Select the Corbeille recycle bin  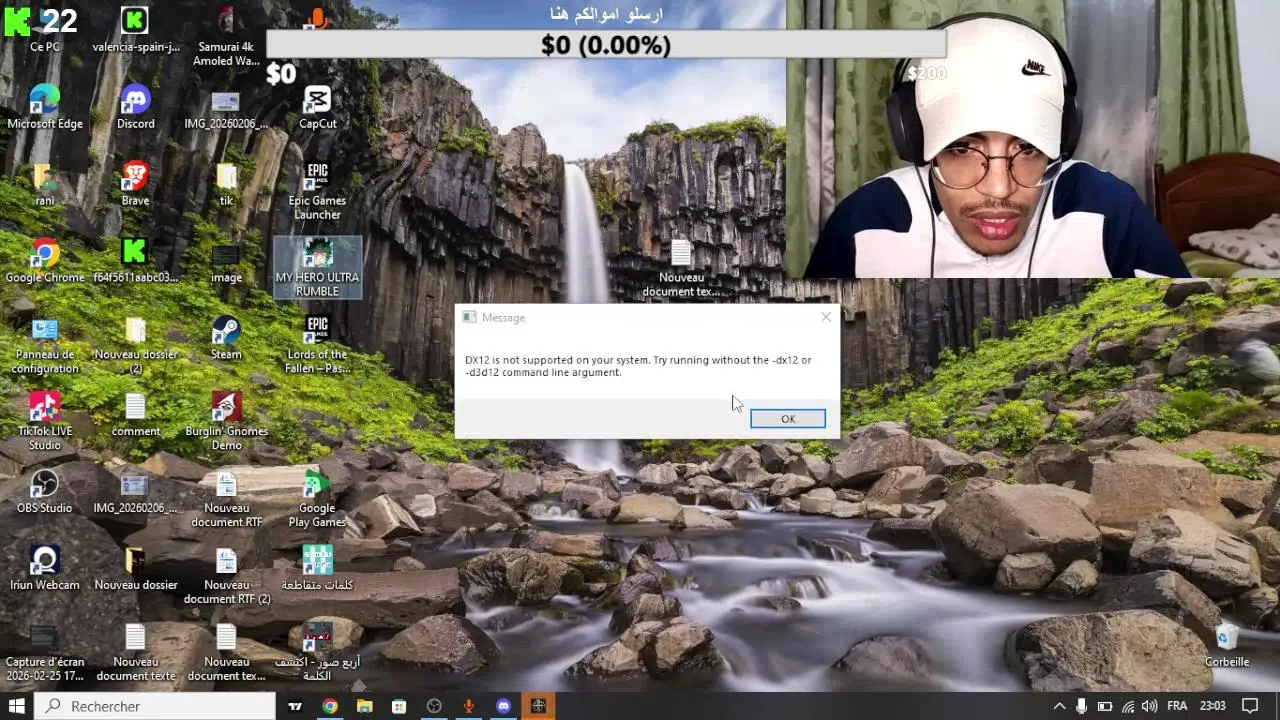click(x=1227, y=646)
